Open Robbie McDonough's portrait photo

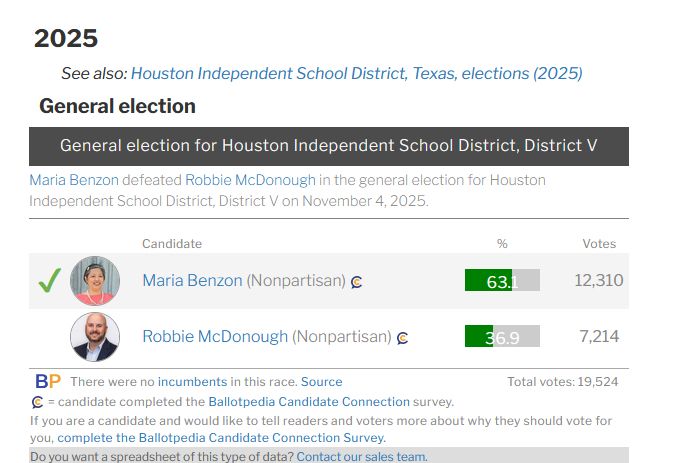(x=95, y=337)
